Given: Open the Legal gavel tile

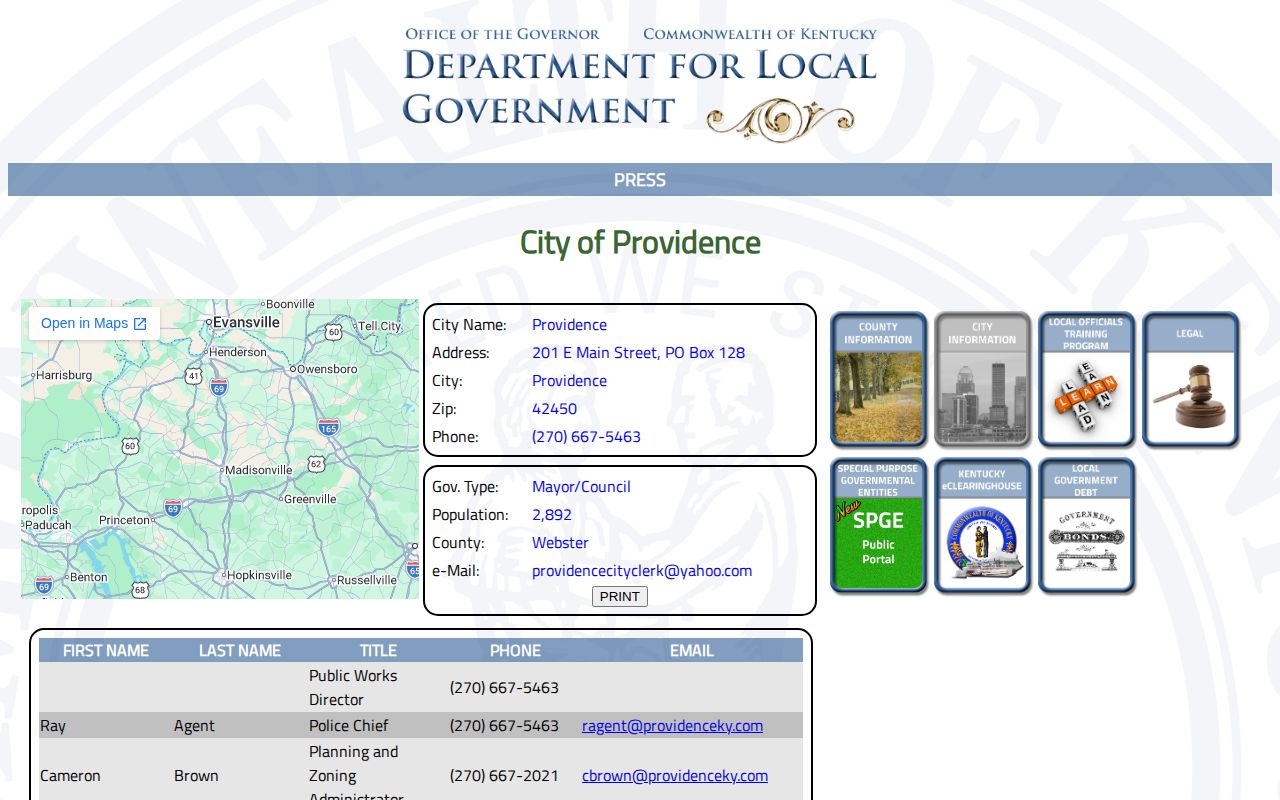Looking at the screenshot, I should click(1190, 379).
